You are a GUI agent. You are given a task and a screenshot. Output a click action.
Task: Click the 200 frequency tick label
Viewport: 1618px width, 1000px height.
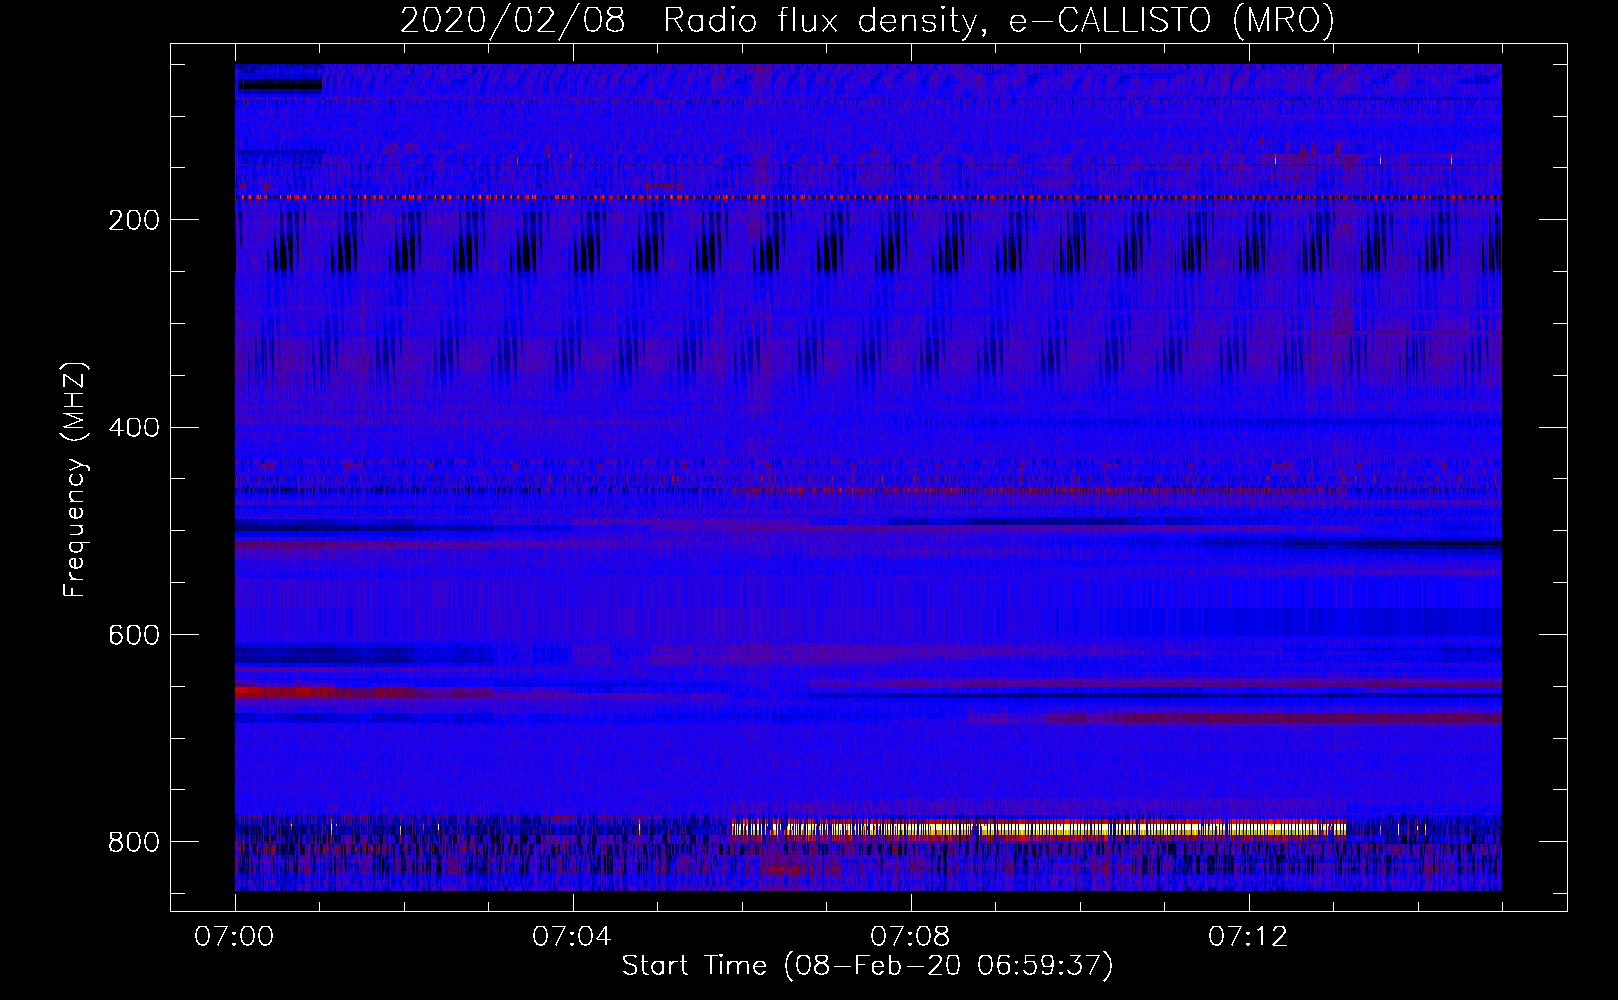pos(134,220)
